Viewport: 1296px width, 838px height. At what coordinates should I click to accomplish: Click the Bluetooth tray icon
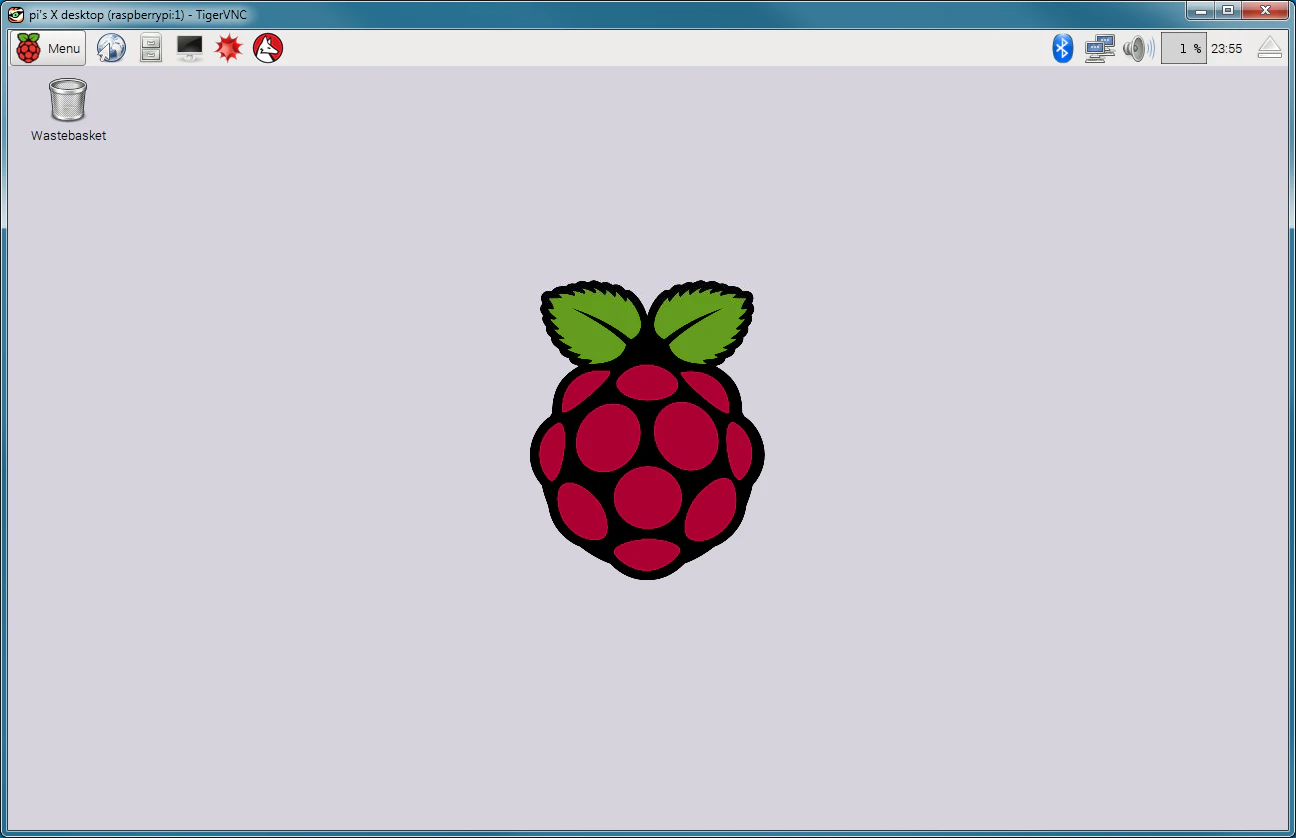click(1063, 48)
